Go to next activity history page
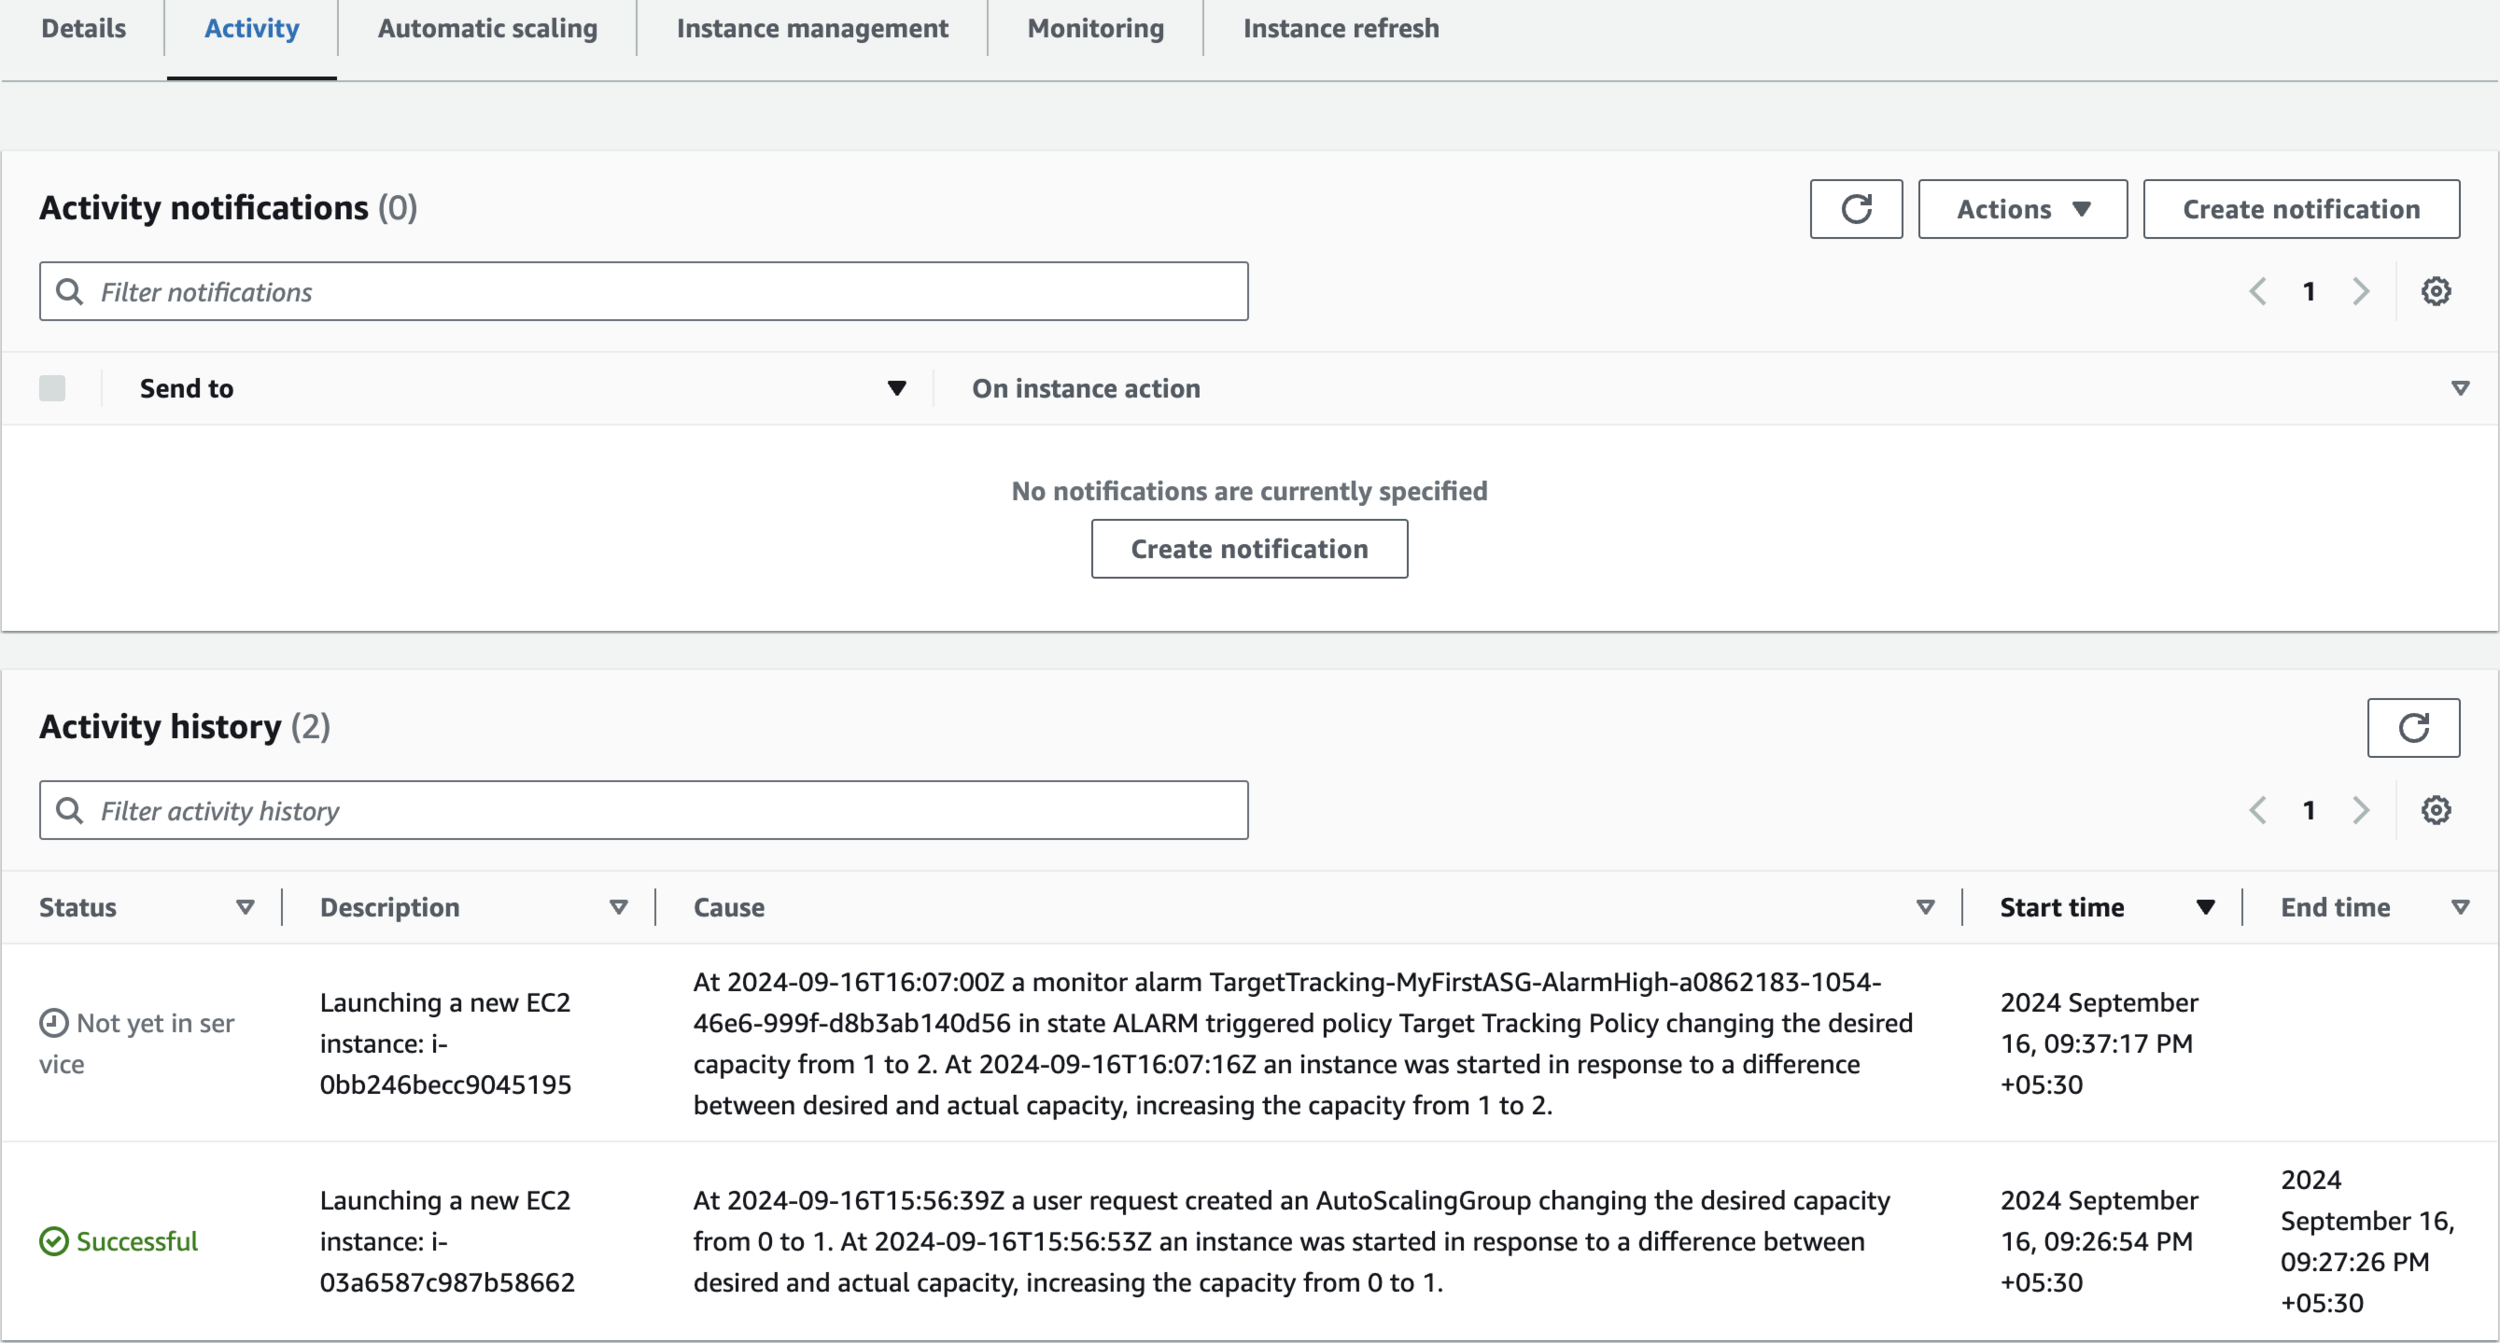 pos(2360,810)
